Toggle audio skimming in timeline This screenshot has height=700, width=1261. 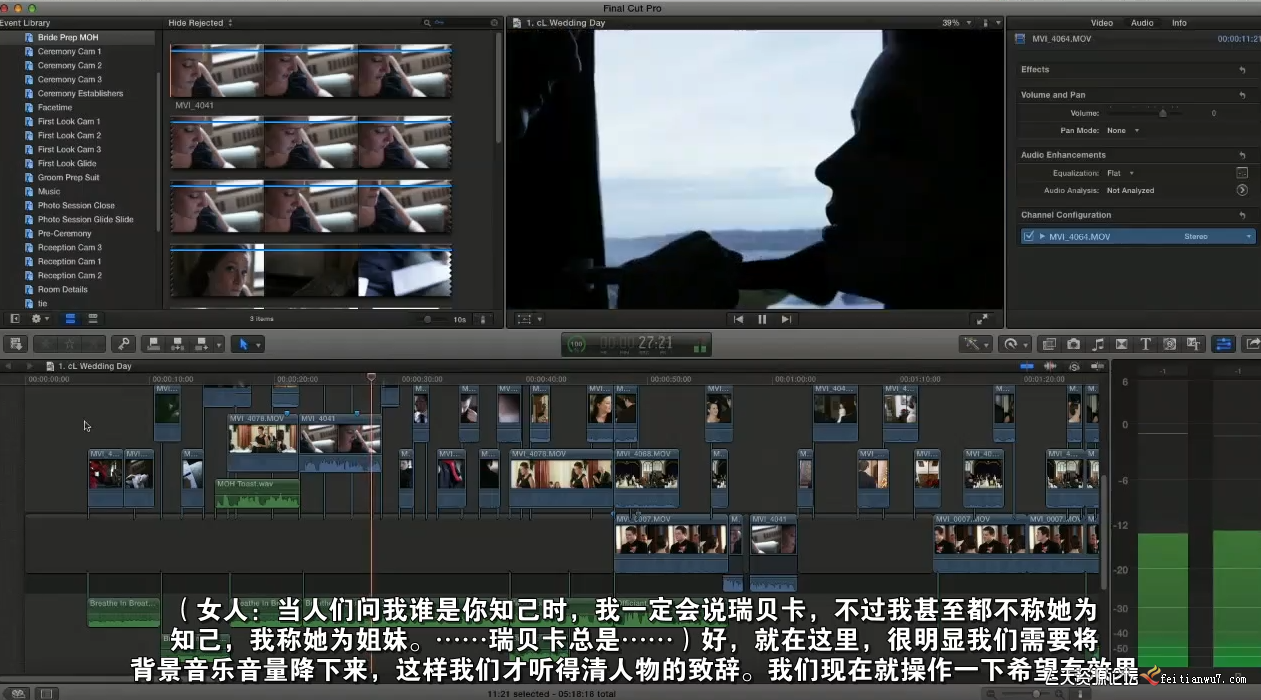click(x=1050, y=367)
